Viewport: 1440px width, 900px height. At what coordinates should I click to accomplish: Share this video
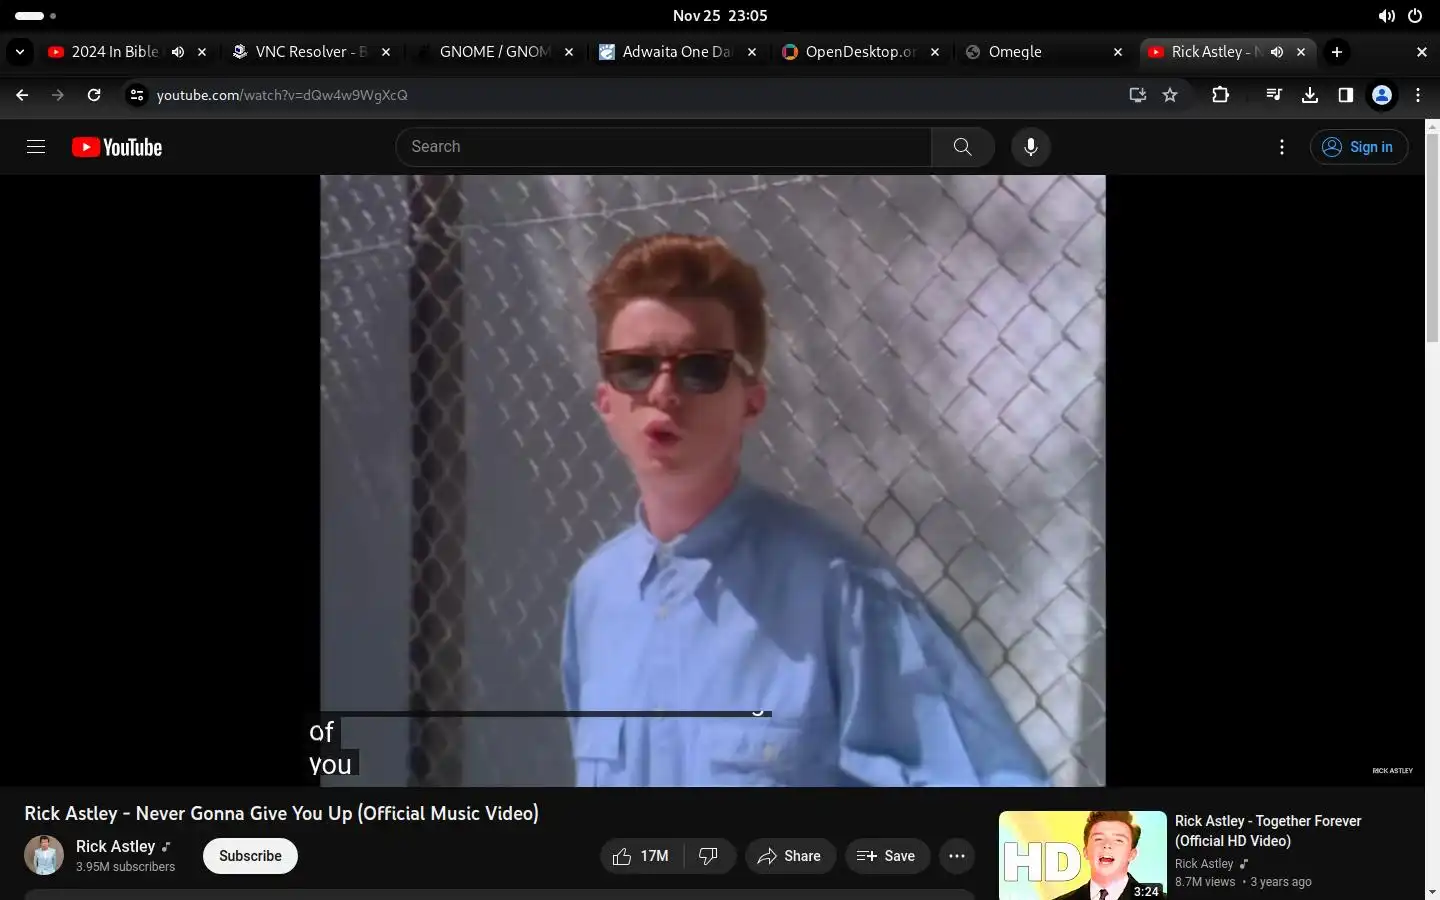coord(790,856)
